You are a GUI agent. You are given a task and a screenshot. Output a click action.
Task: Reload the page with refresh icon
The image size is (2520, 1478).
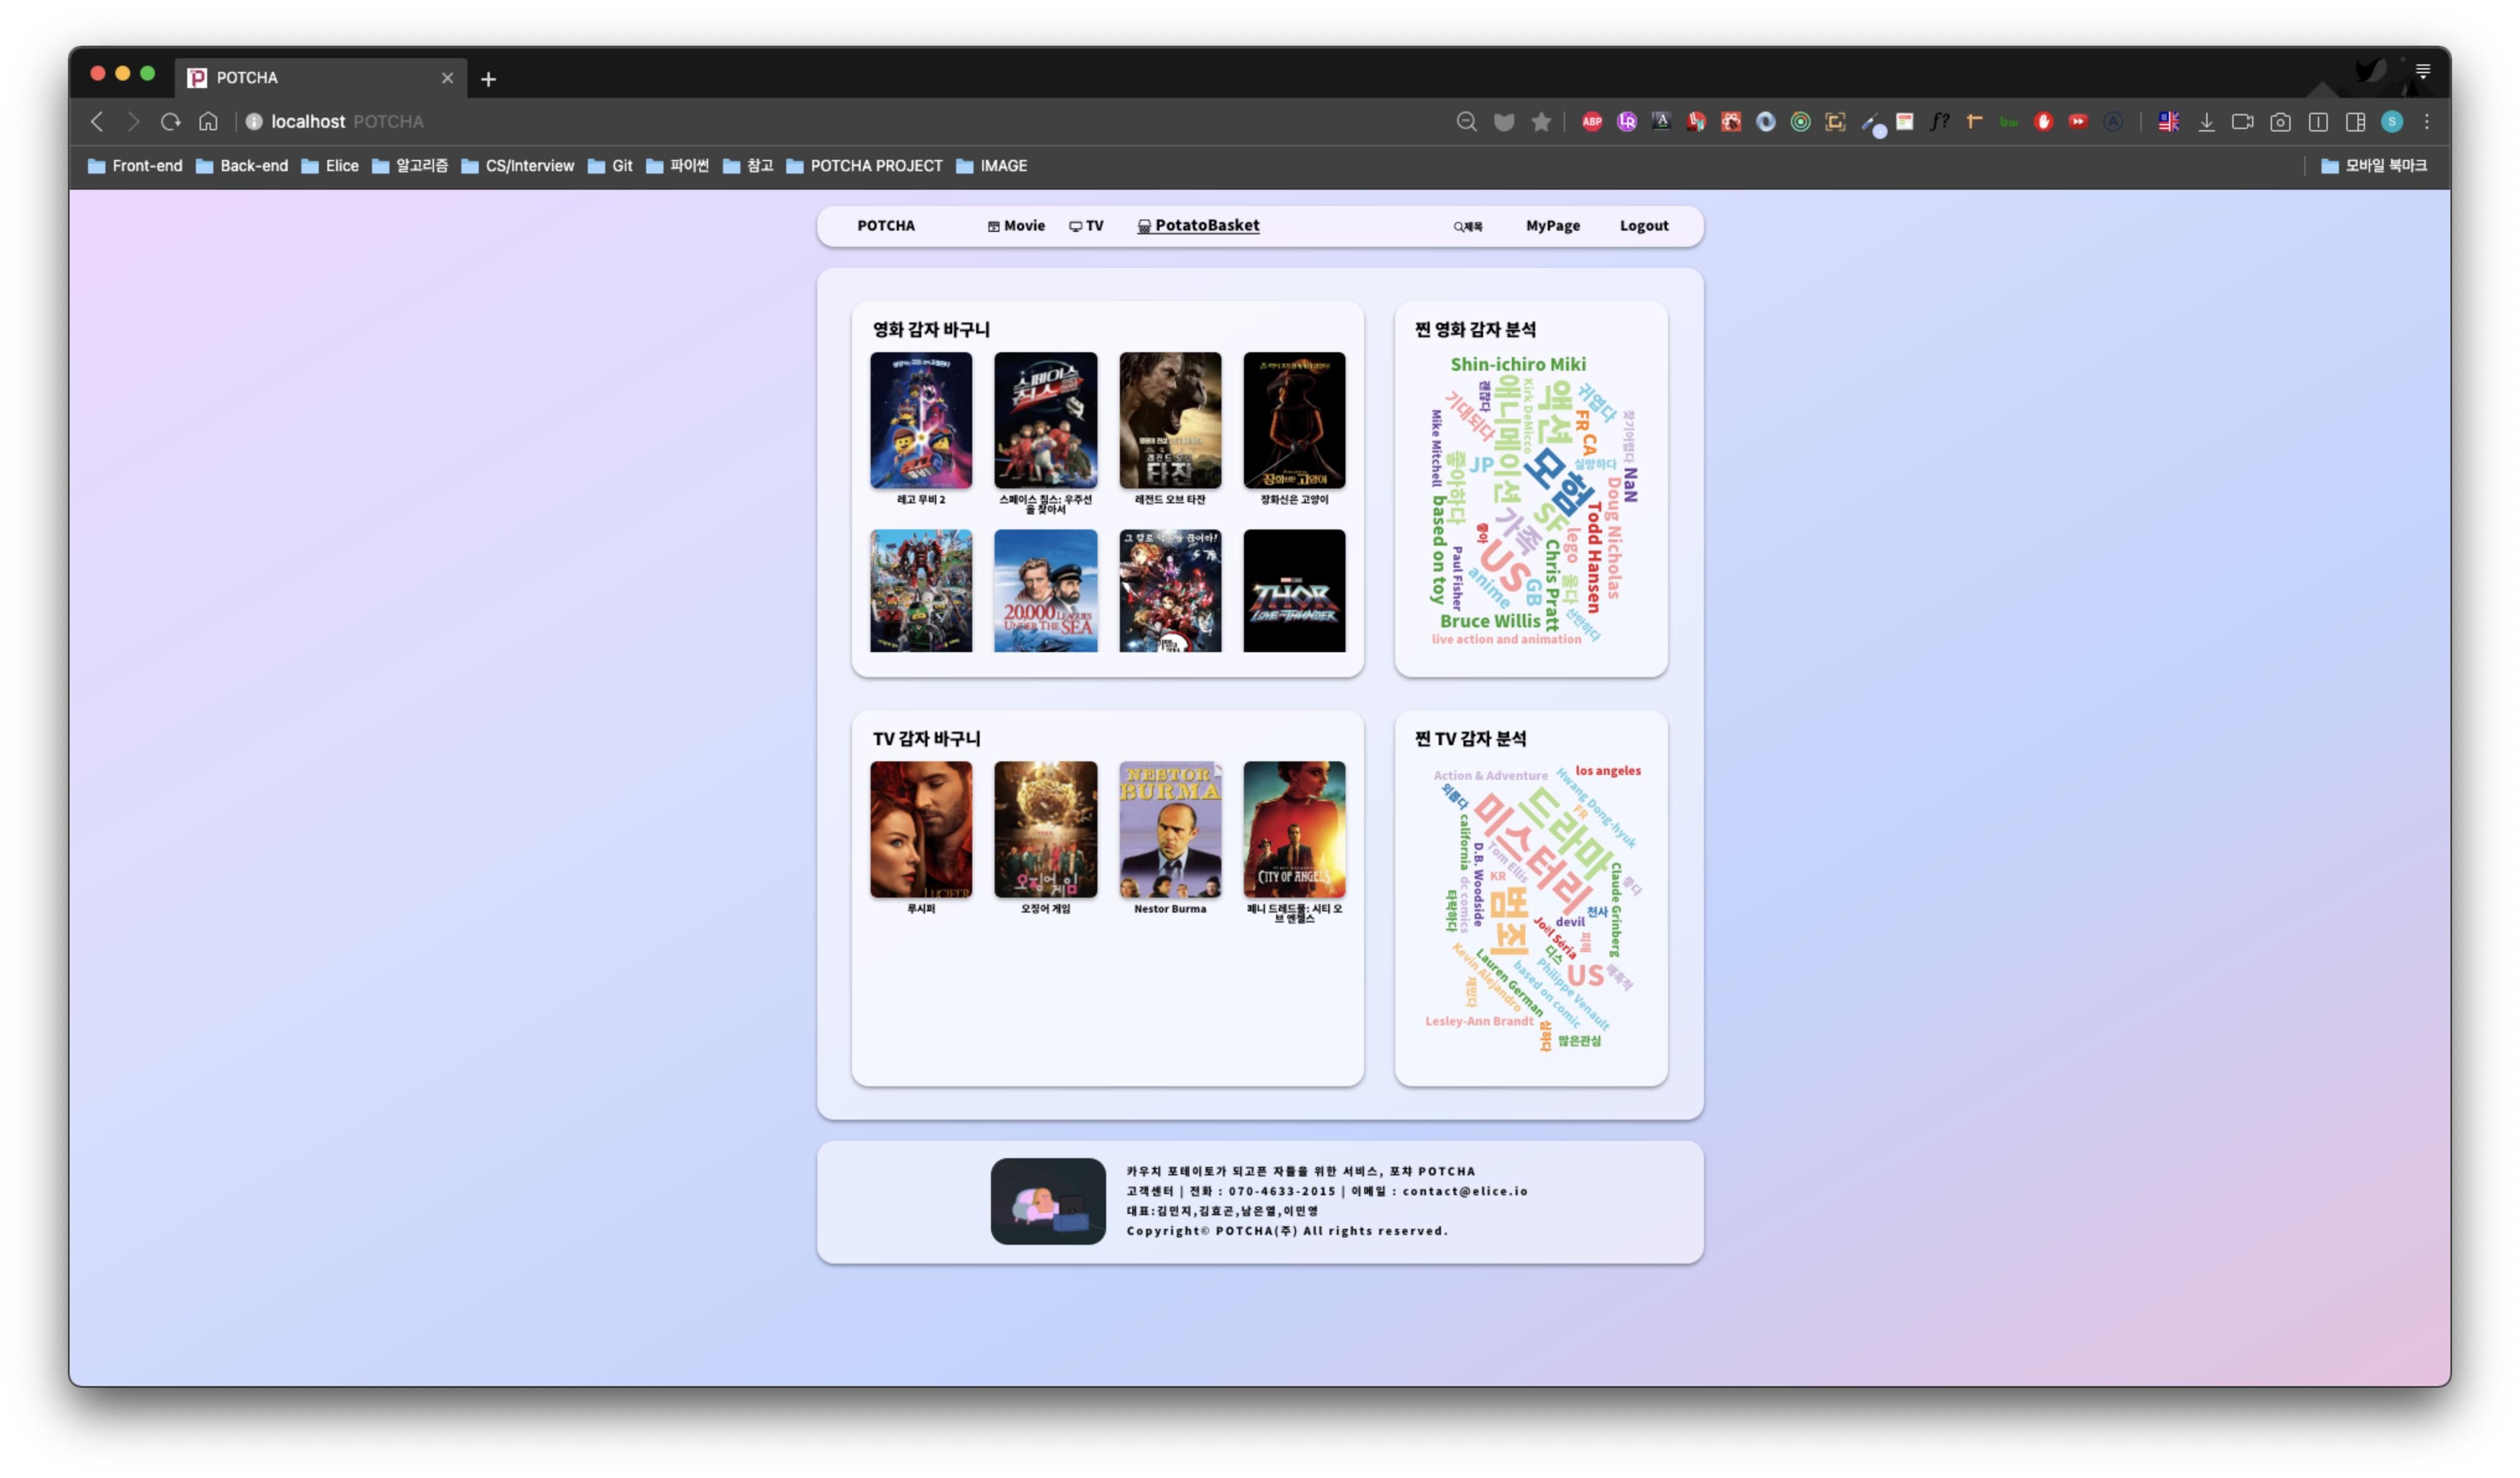click(x=170, y=122)
